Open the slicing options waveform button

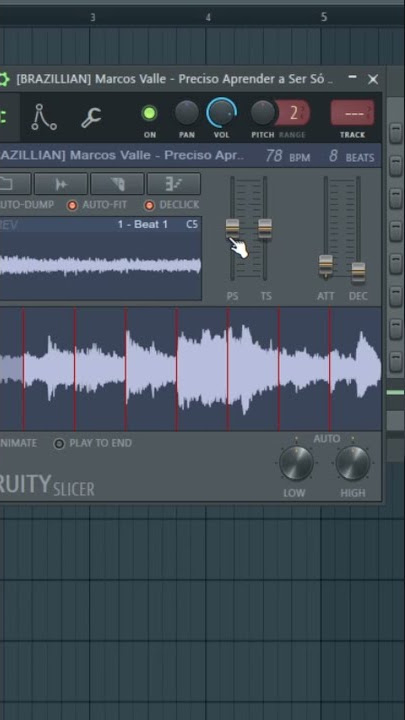point(61,184)
